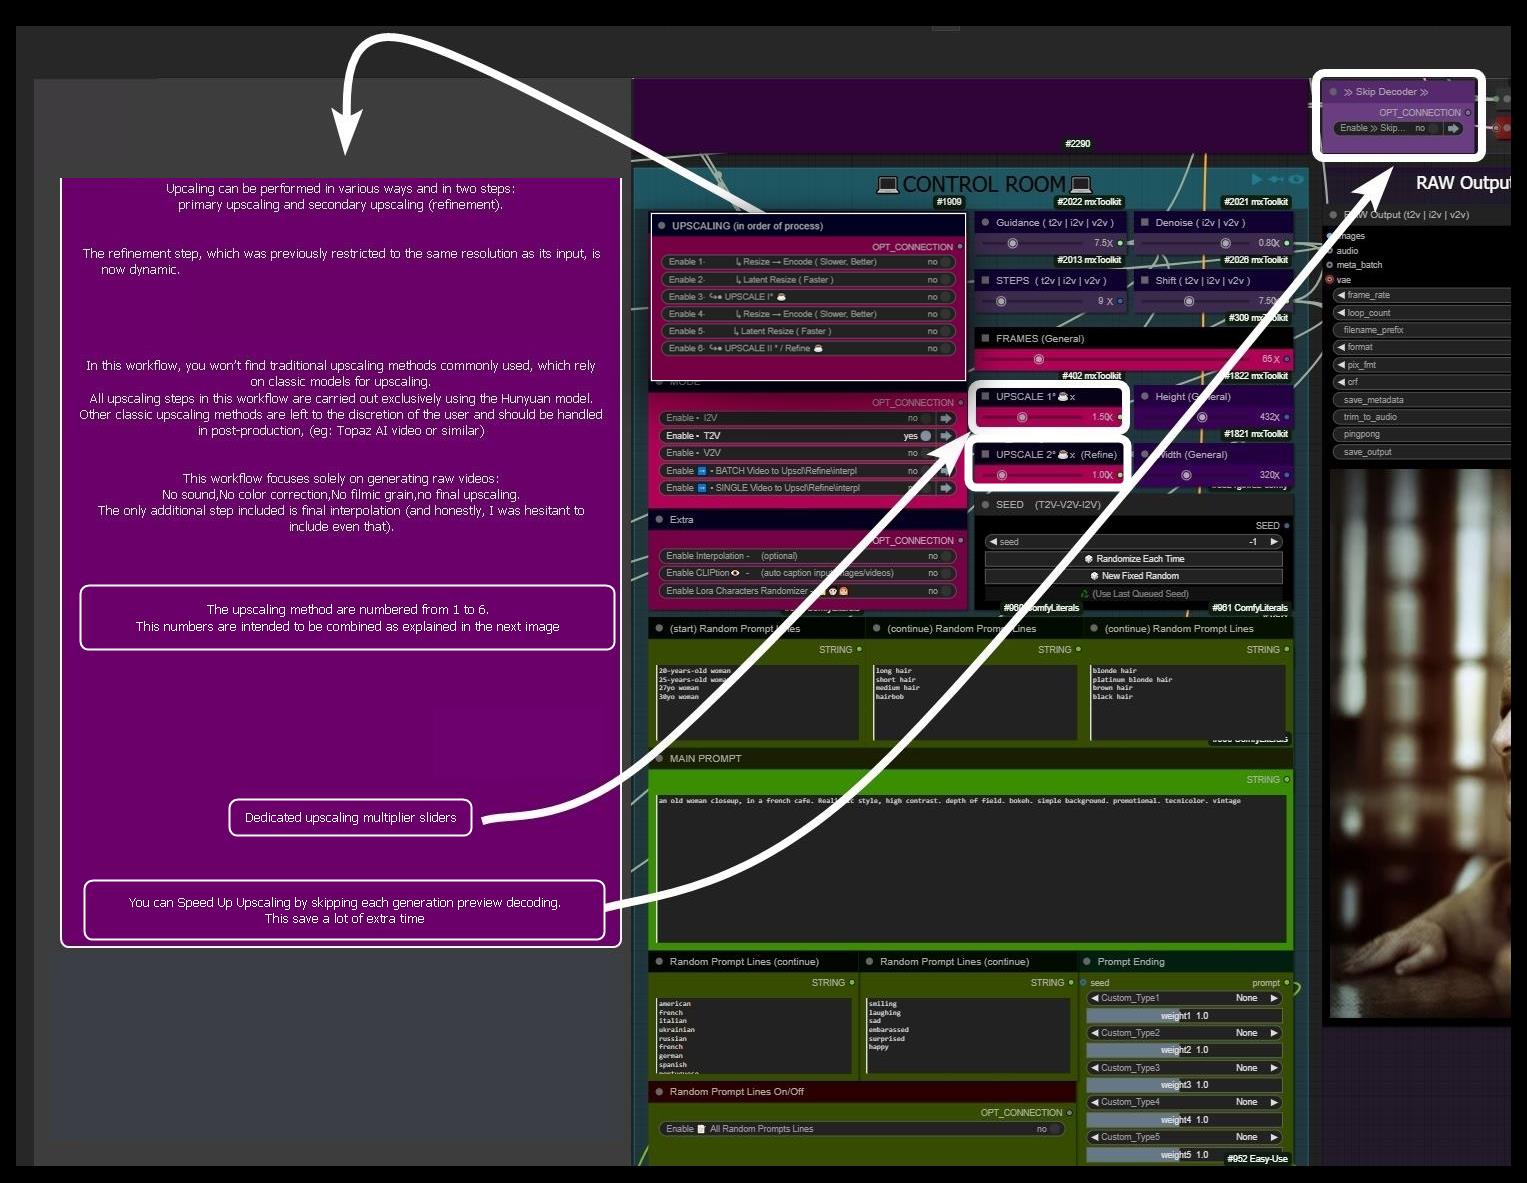
Task: Collapse the Extra node via its title dot
Action: point(659,520)
